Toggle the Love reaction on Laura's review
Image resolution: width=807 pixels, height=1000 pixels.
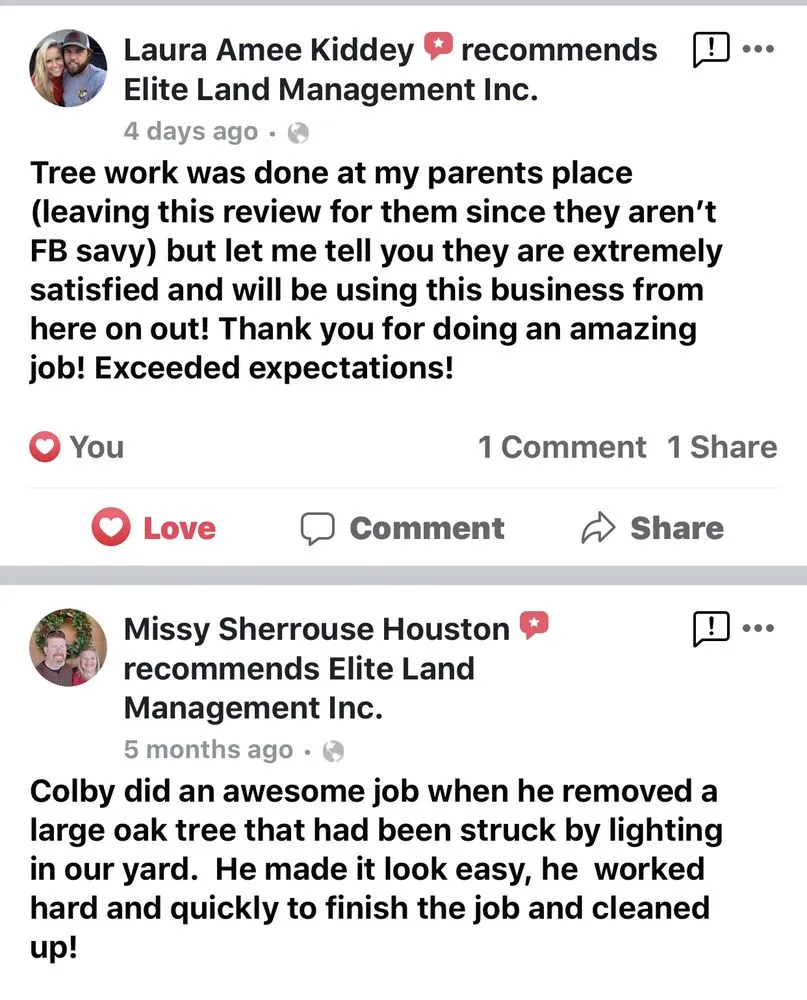[155, 528]
